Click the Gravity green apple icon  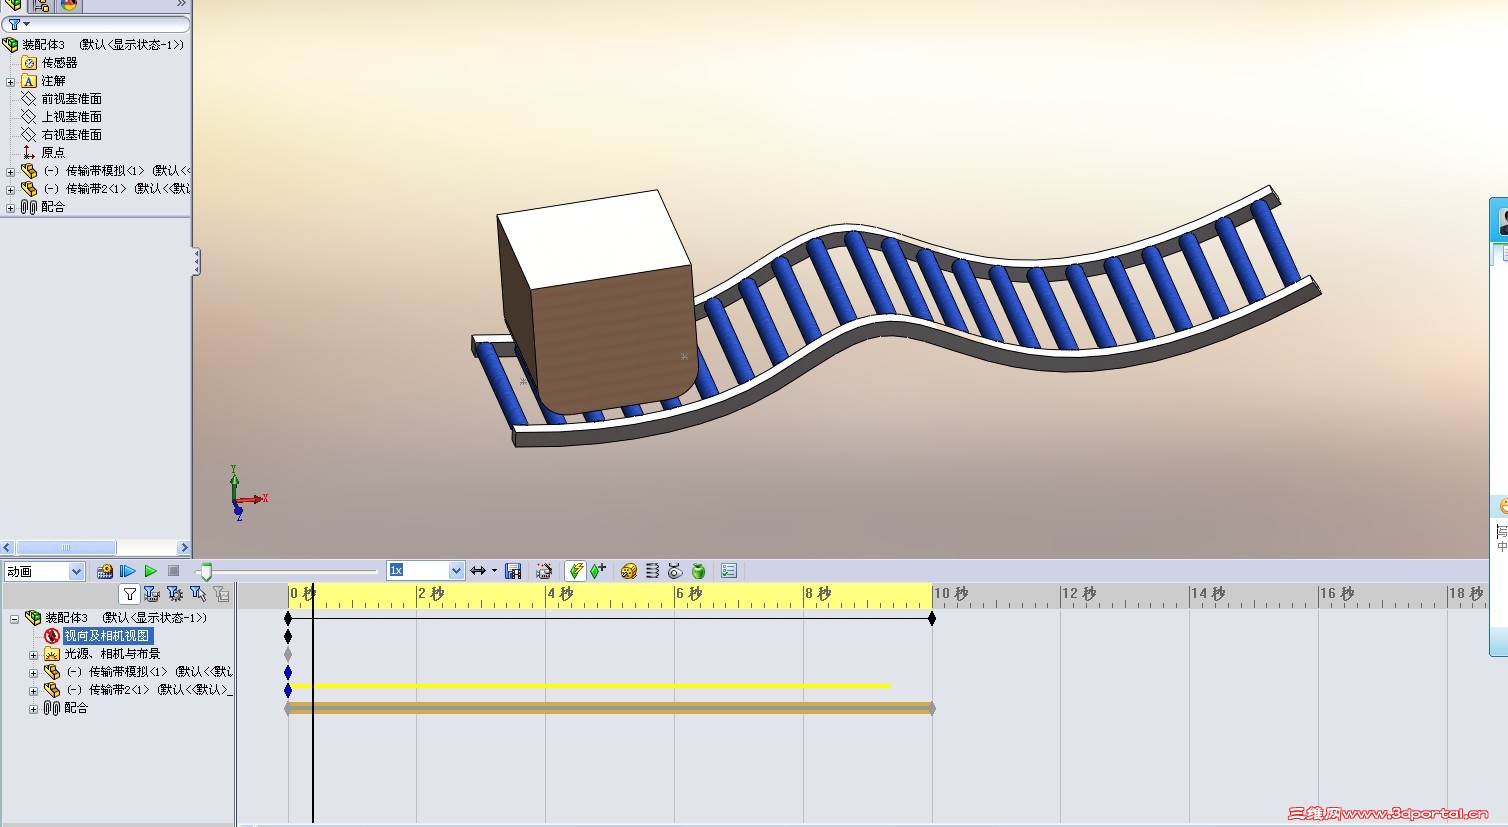coord(699,571)
